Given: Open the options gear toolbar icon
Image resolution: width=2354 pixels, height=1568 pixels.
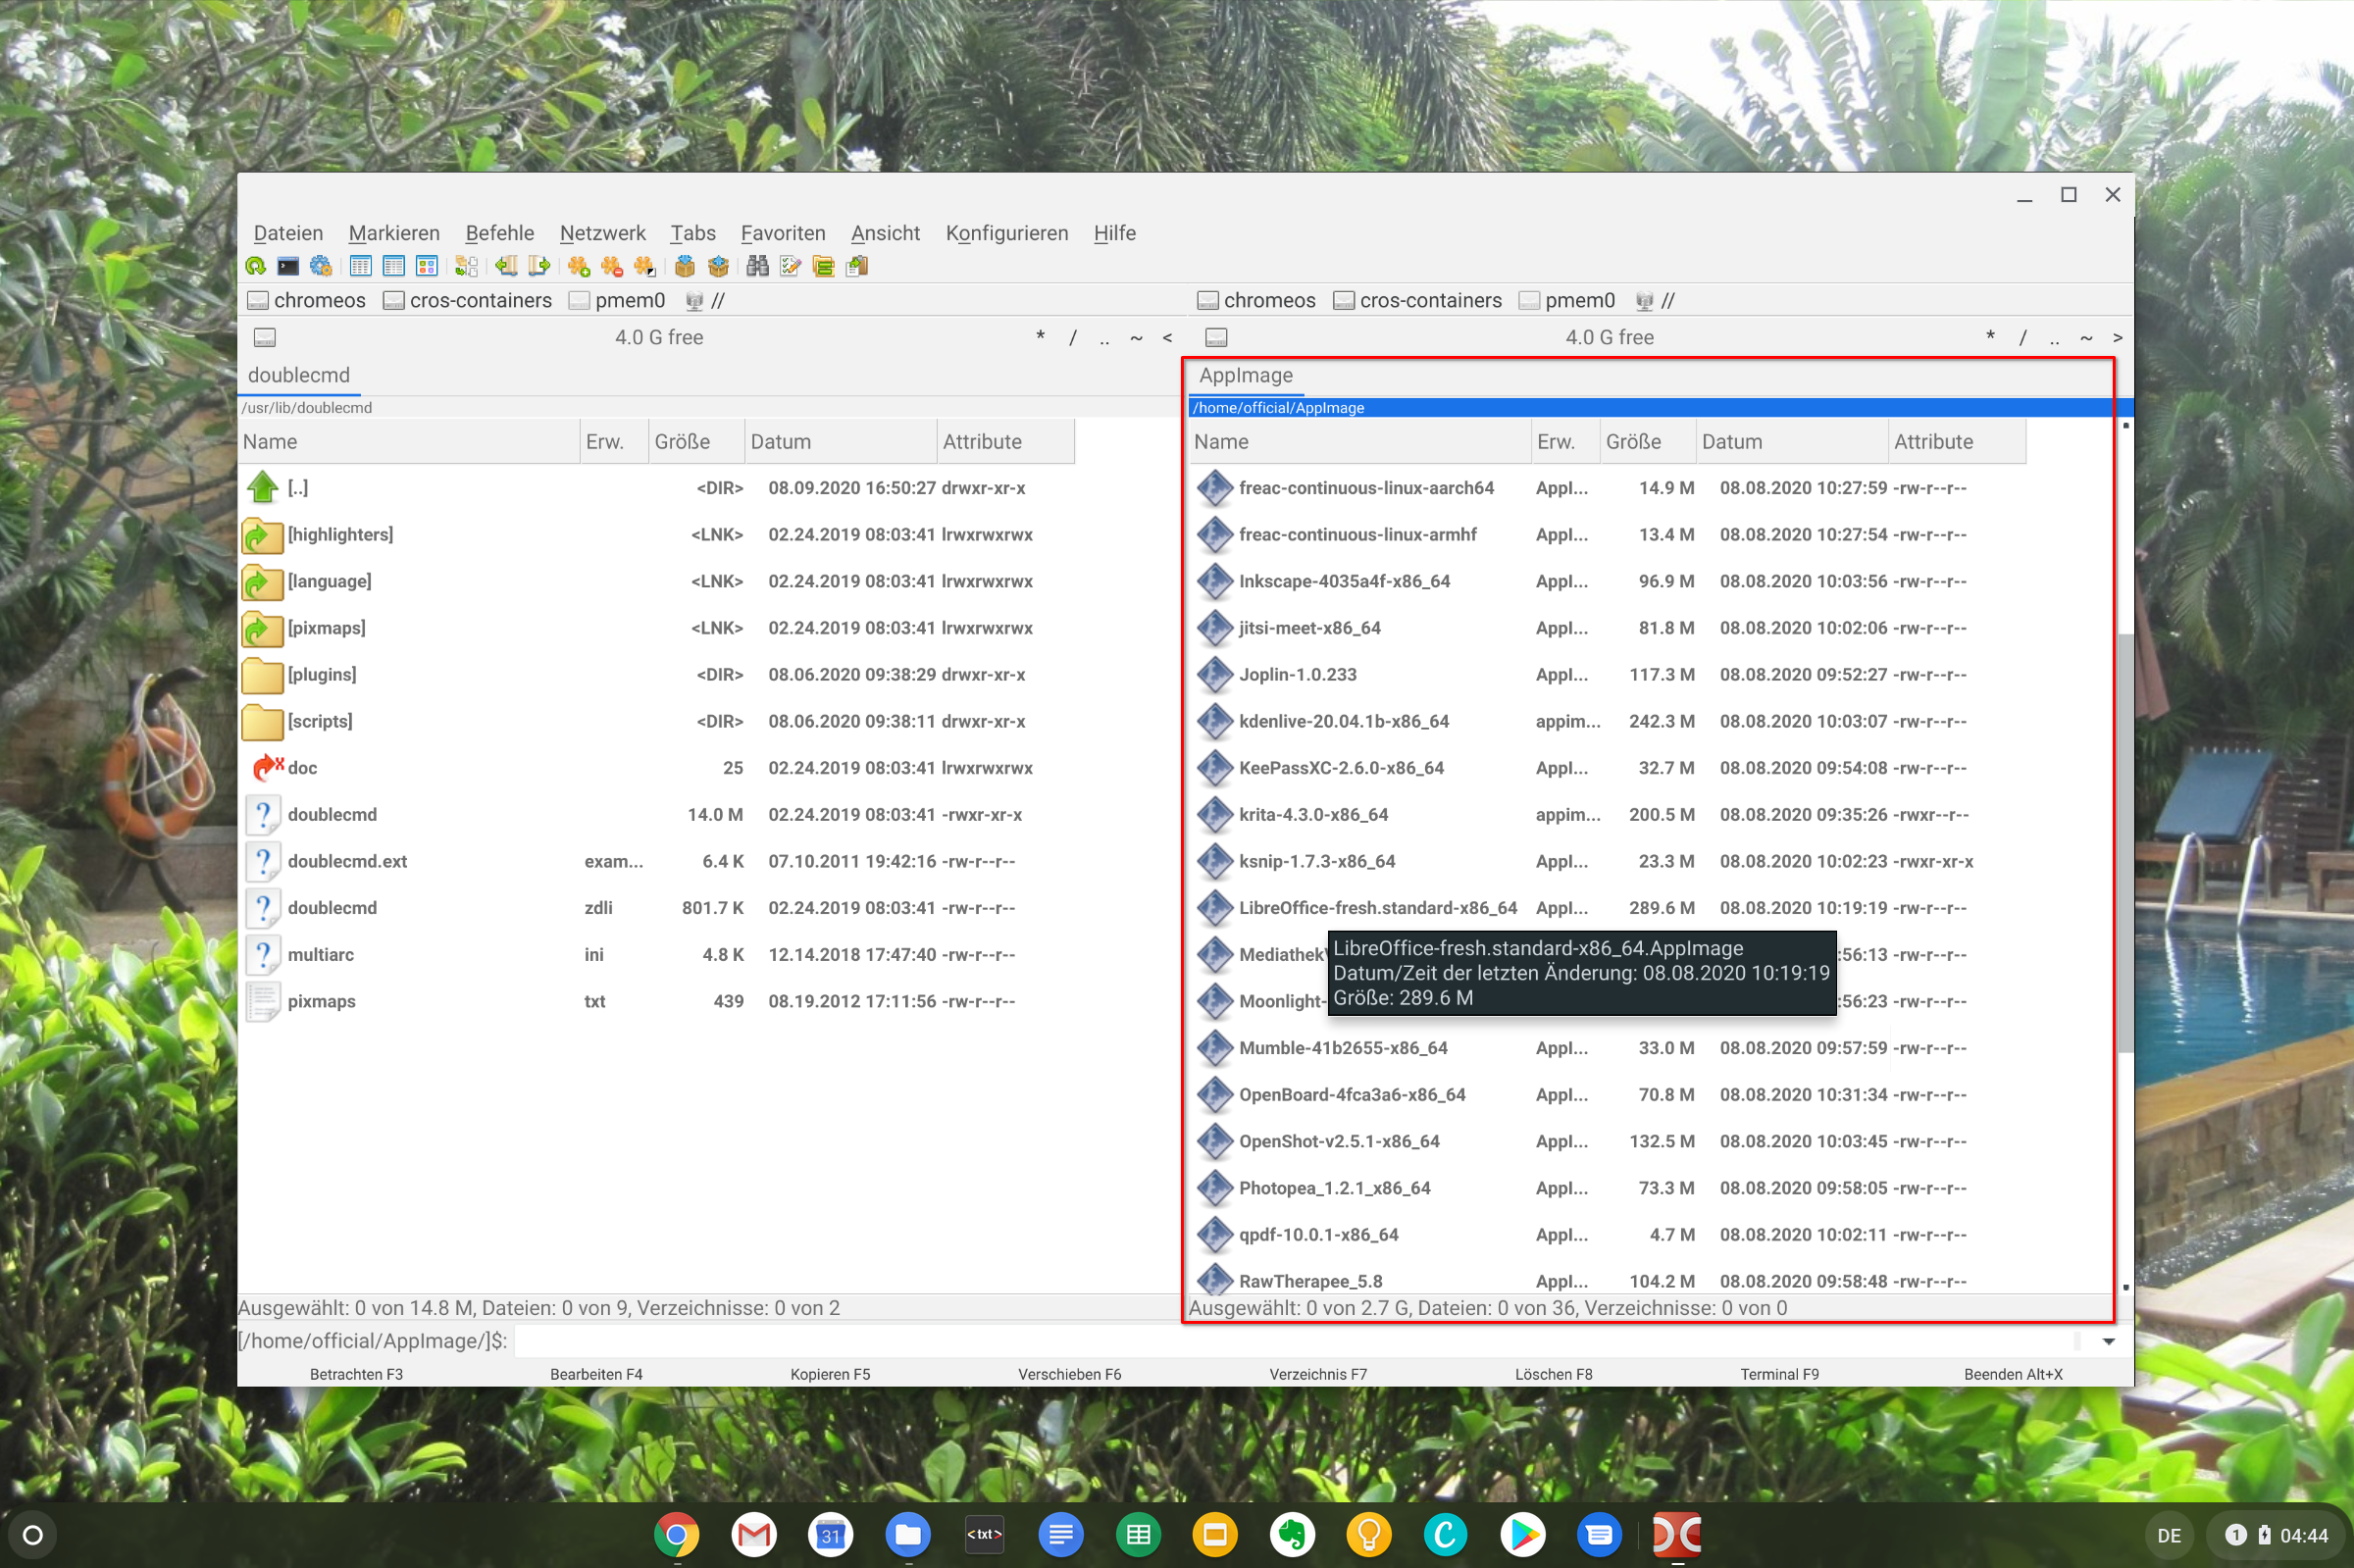Looking at the screenshot, I should click(321, 266).
